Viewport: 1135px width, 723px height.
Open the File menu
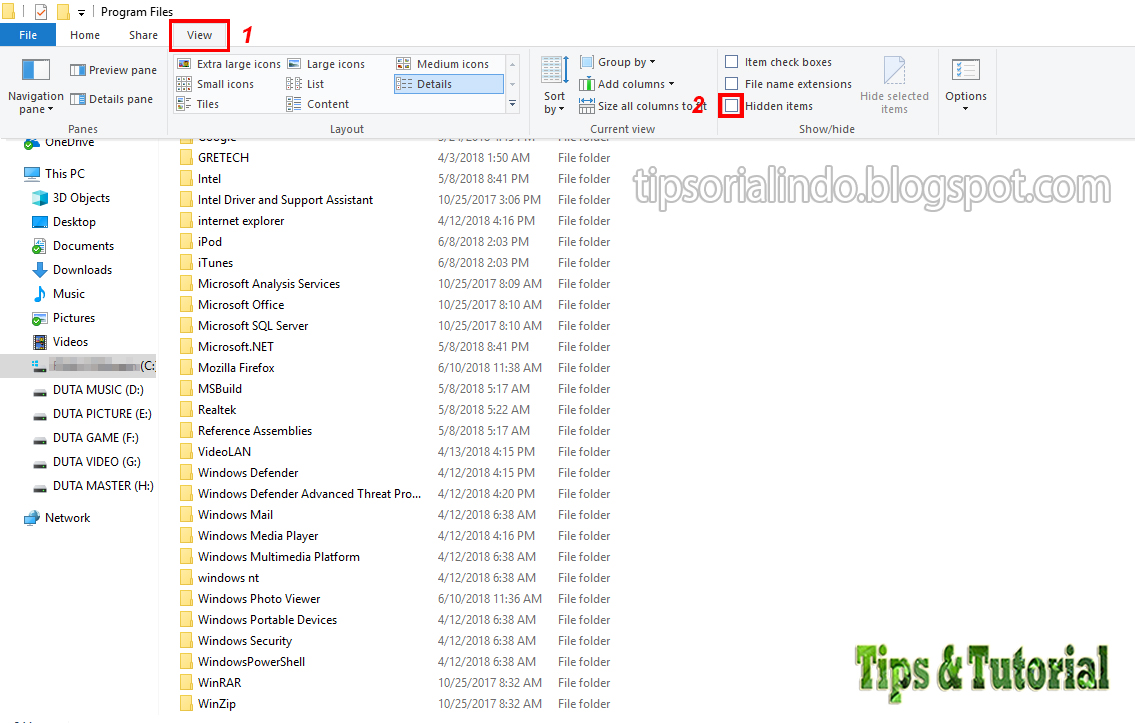click(x=28, y=34)
